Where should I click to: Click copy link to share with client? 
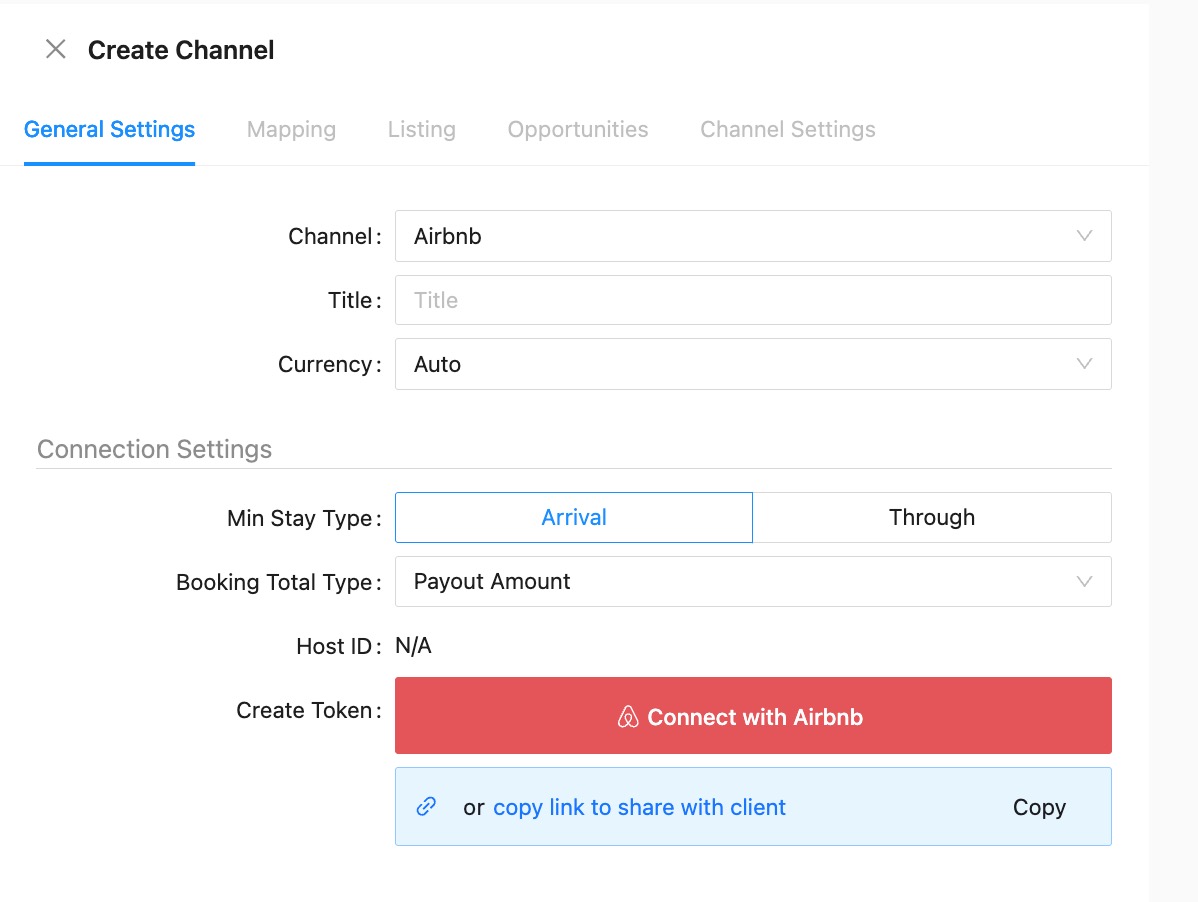(x=639, y=807)
